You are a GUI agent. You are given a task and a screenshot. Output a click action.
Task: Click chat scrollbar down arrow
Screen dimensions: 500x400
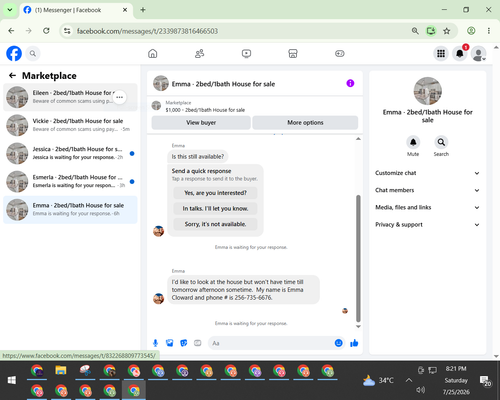pyautogui.click(x=358, y=327)
